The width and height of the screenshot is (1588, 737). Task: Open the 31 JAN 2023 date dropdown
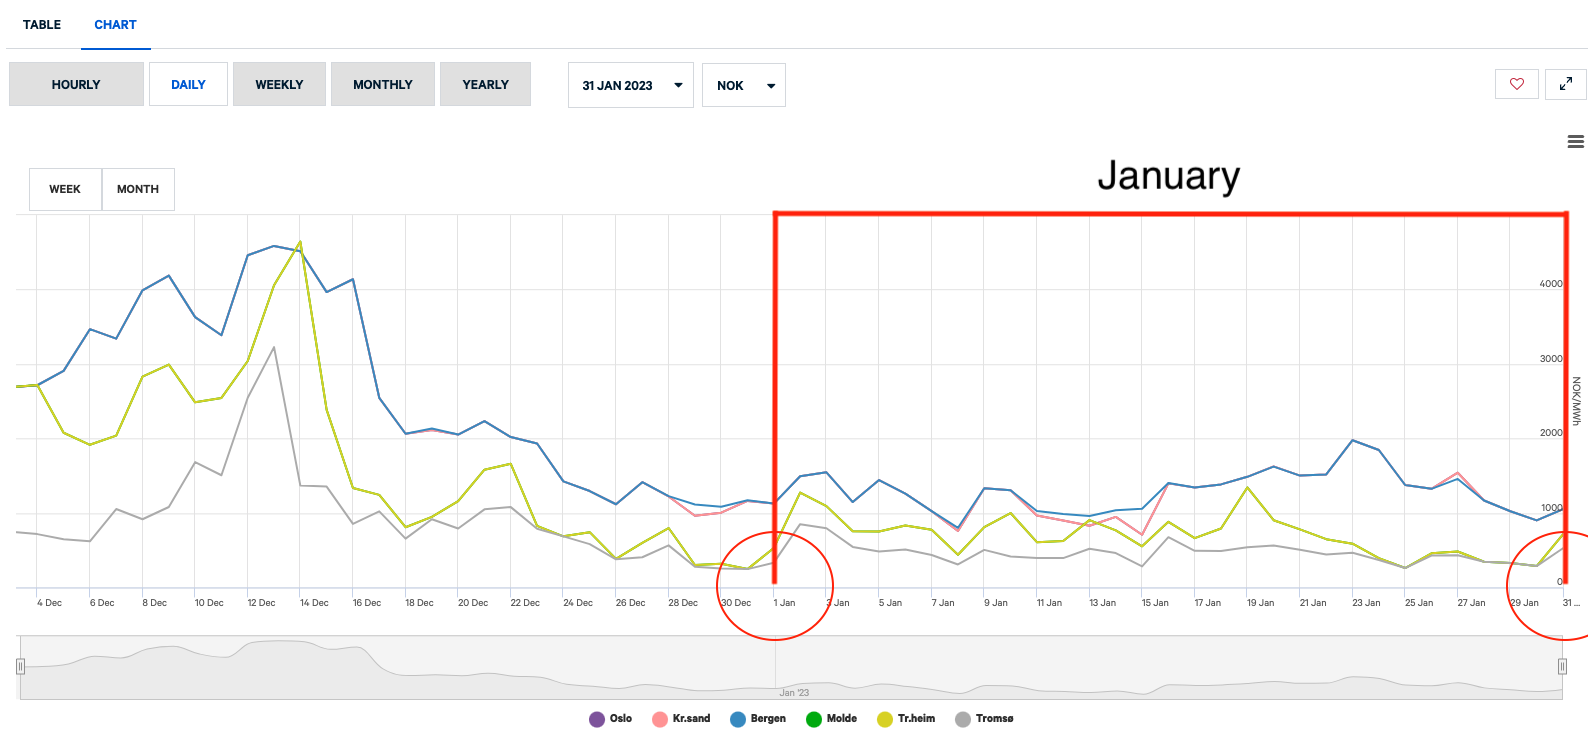point(630,85)
